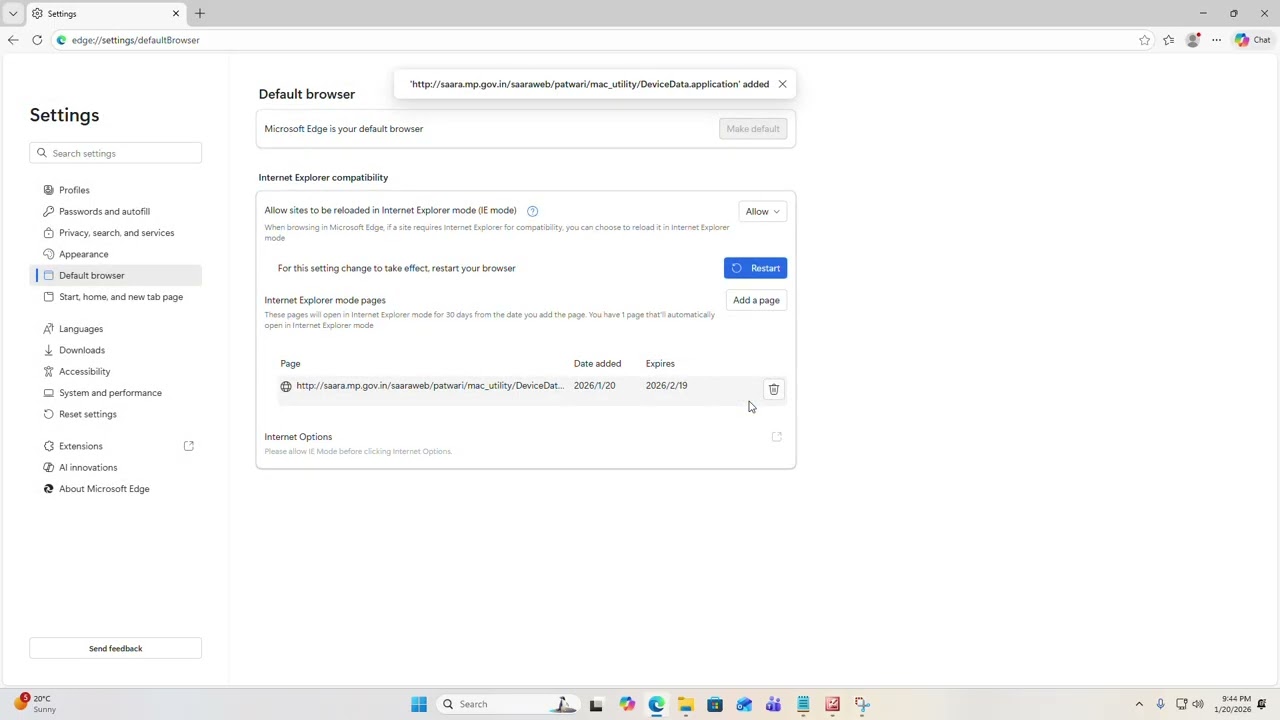
Task: Expand the Allow IE mode dropdown
Action: click(x=762, y=212)
